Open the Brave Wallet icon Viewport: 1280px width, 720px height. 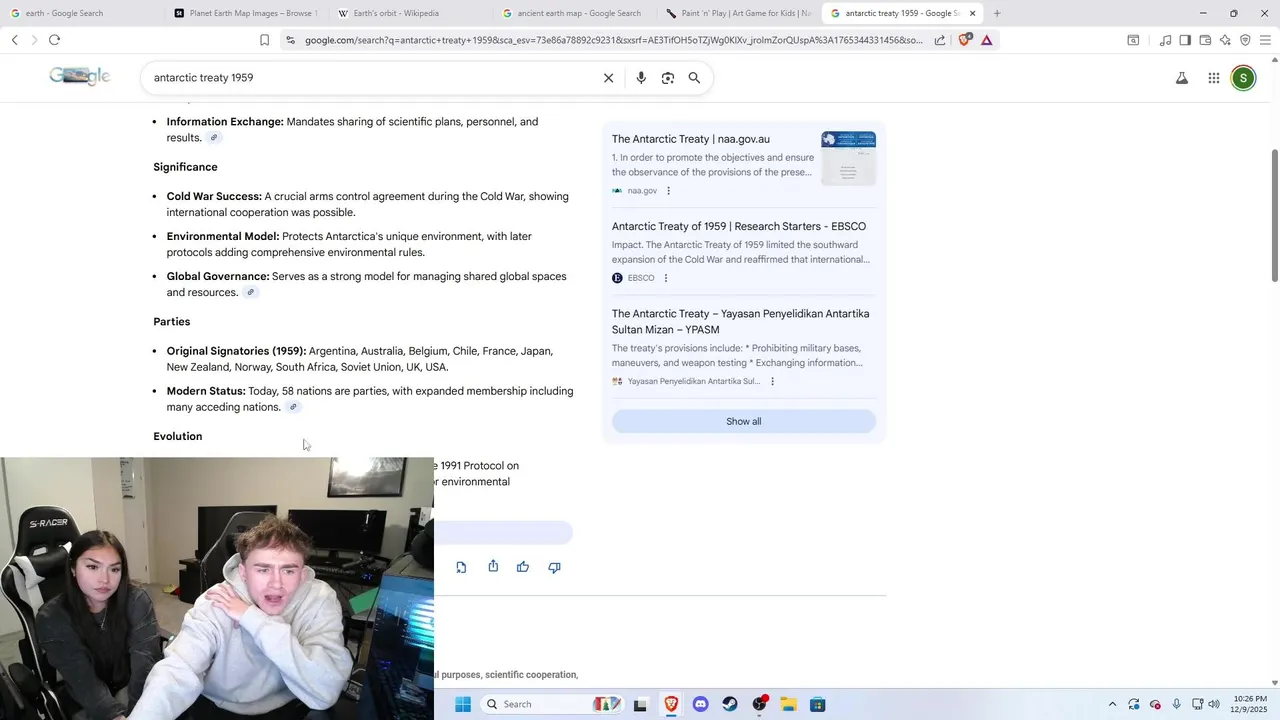tap(1205, 40)
